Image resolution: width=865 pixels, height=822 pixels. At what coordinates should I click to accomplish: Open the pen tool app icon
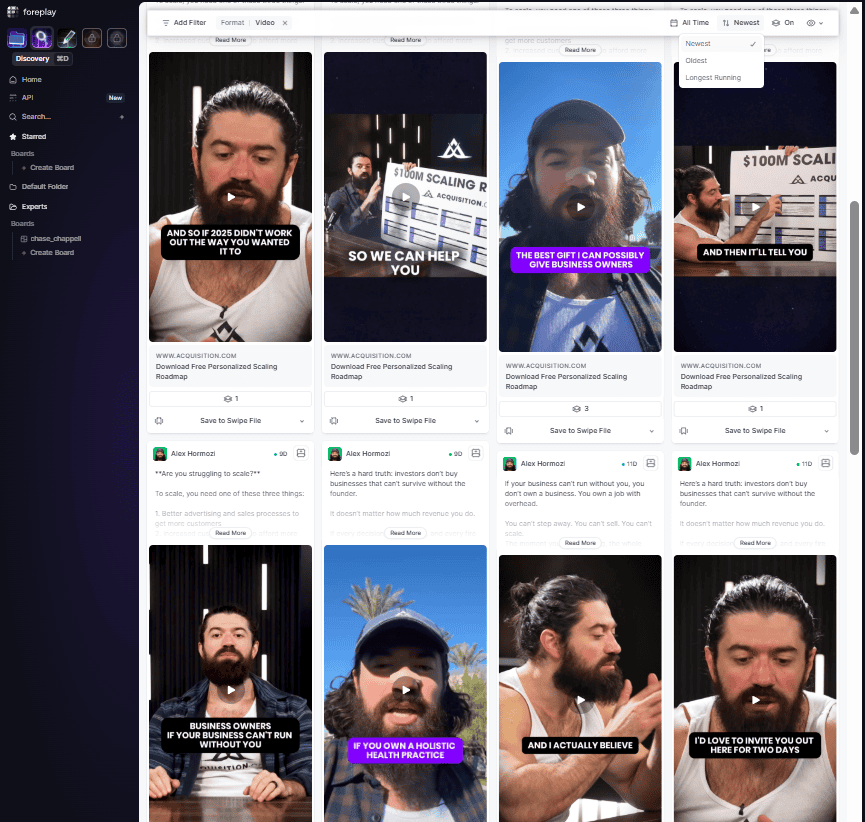point(67,38)
